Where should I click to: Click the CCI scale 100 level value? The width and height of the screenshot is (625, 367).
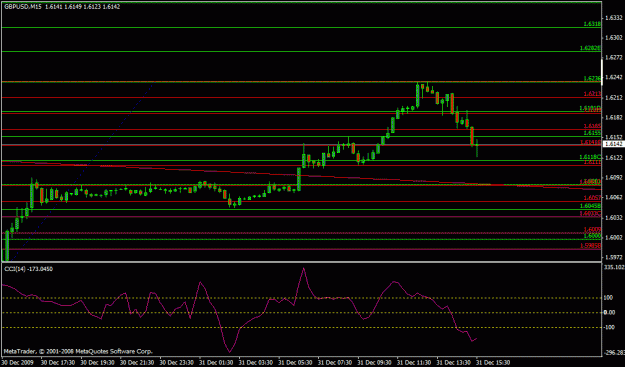click(609, 298)
